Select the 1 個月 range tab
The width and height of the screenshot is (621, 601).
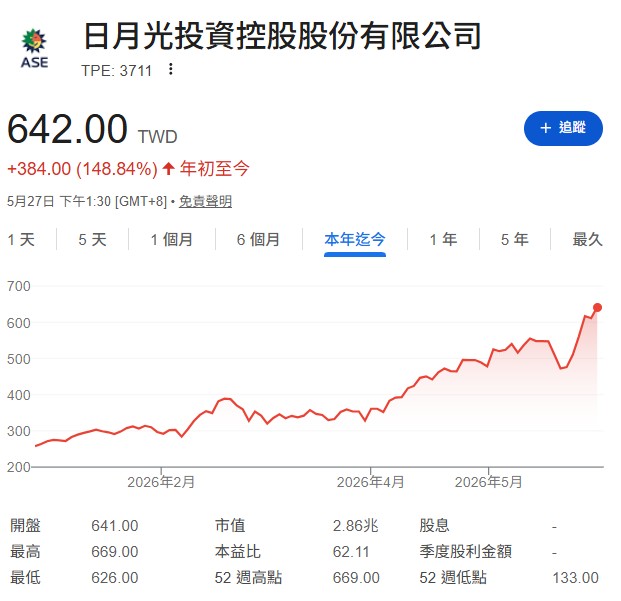pos(171,240)
